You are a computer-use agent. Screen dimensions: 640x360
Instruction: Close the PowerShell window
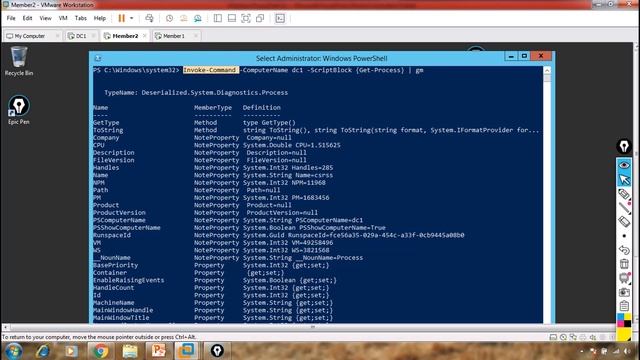(541, 56)
